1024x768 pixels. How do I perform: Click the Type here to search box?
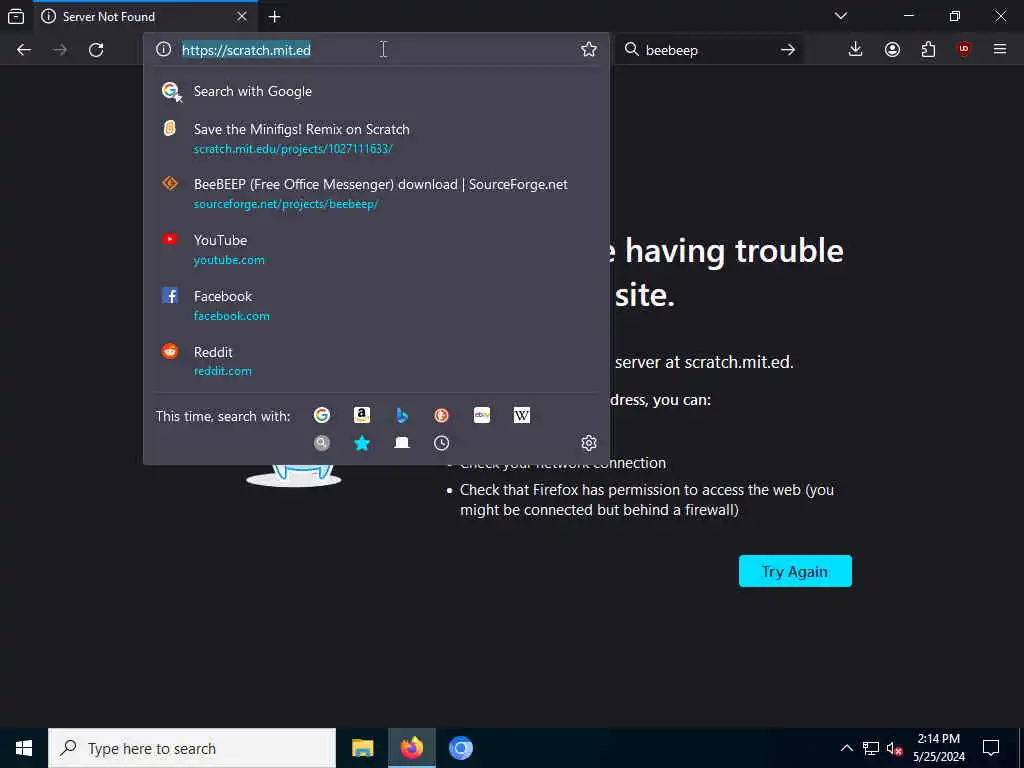[x=192, y=748]
